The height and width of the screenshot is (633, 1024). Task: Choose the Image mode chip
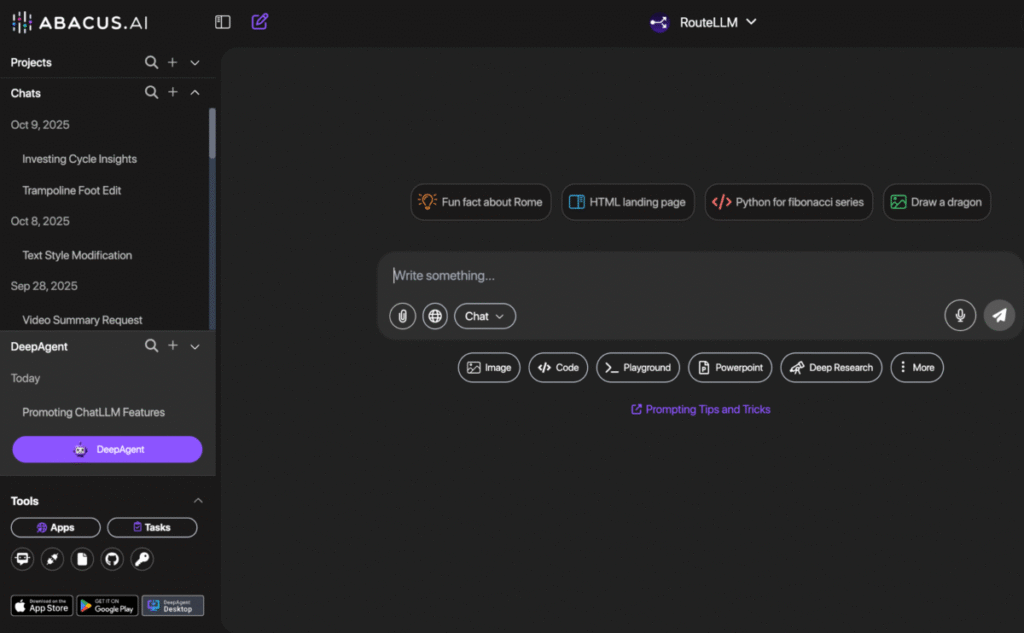489,367
